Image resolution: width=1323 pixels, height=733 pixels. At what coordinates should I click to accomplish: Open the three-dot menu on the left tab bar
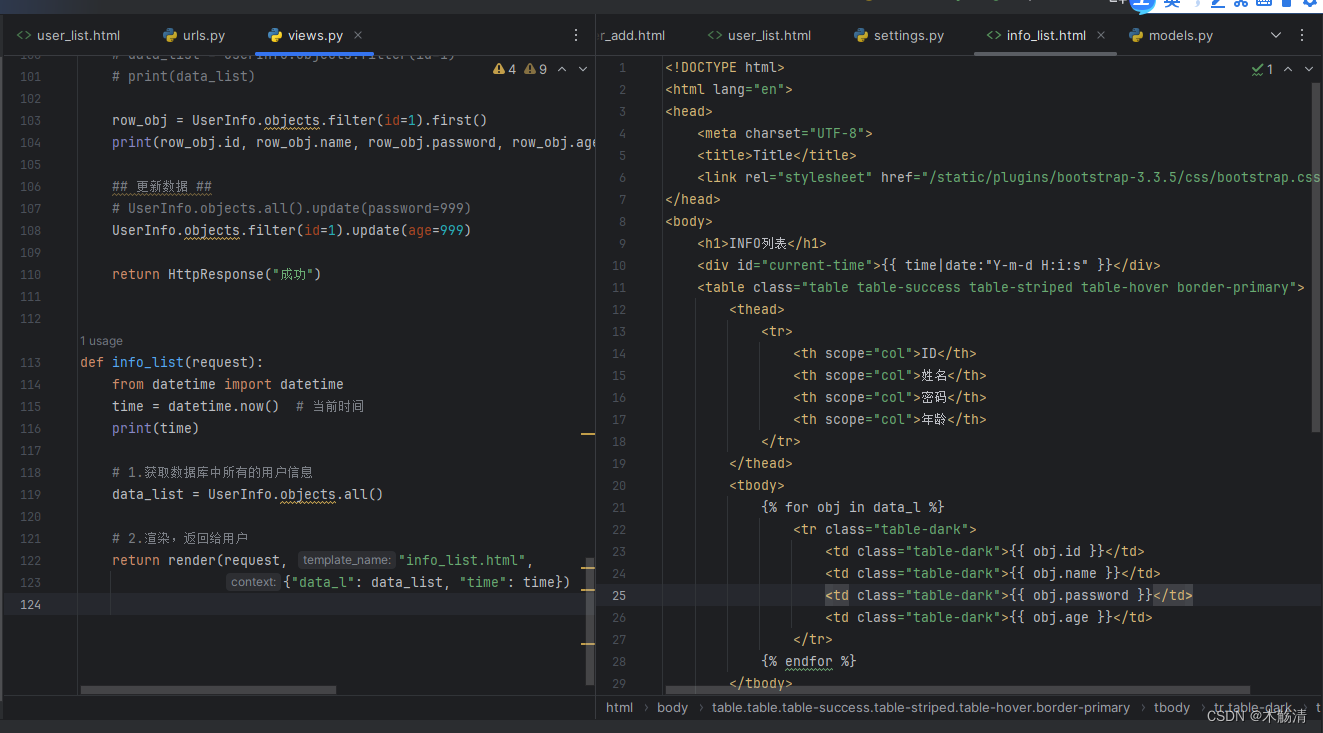(576, 34)
